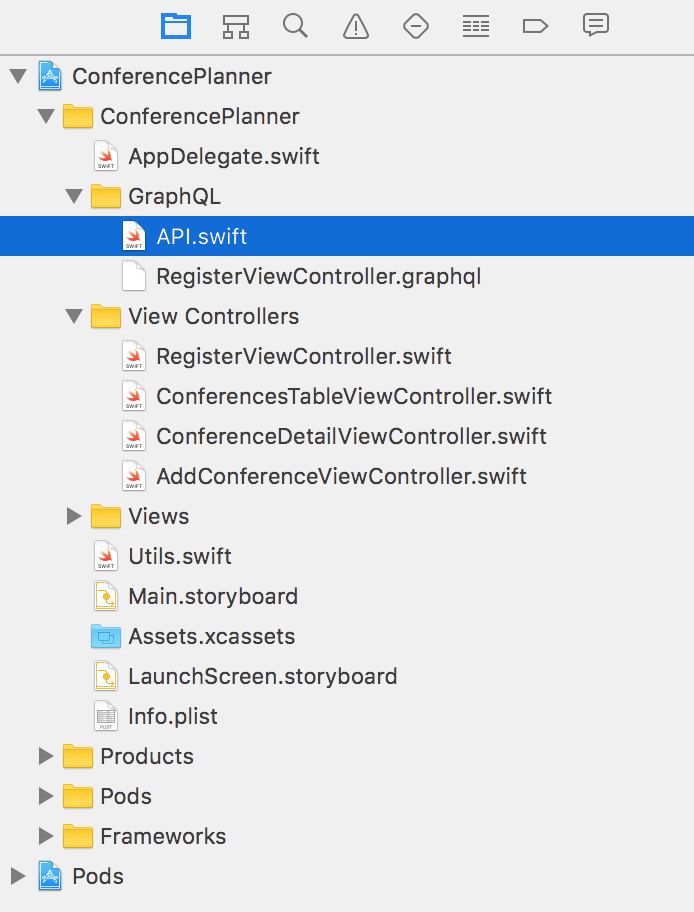Open the Test navigator diamond icon

click(x=416, y=26)
